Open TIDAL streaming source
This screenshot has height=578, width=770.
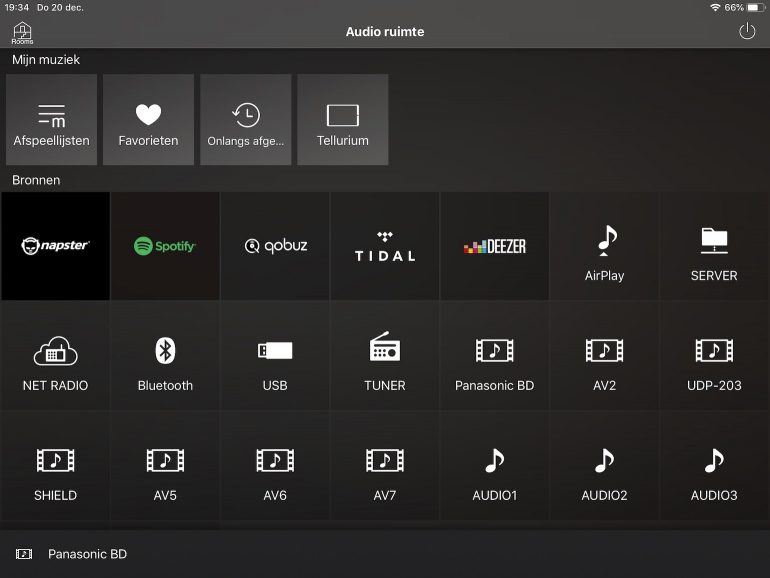click(x=385, y=246)
